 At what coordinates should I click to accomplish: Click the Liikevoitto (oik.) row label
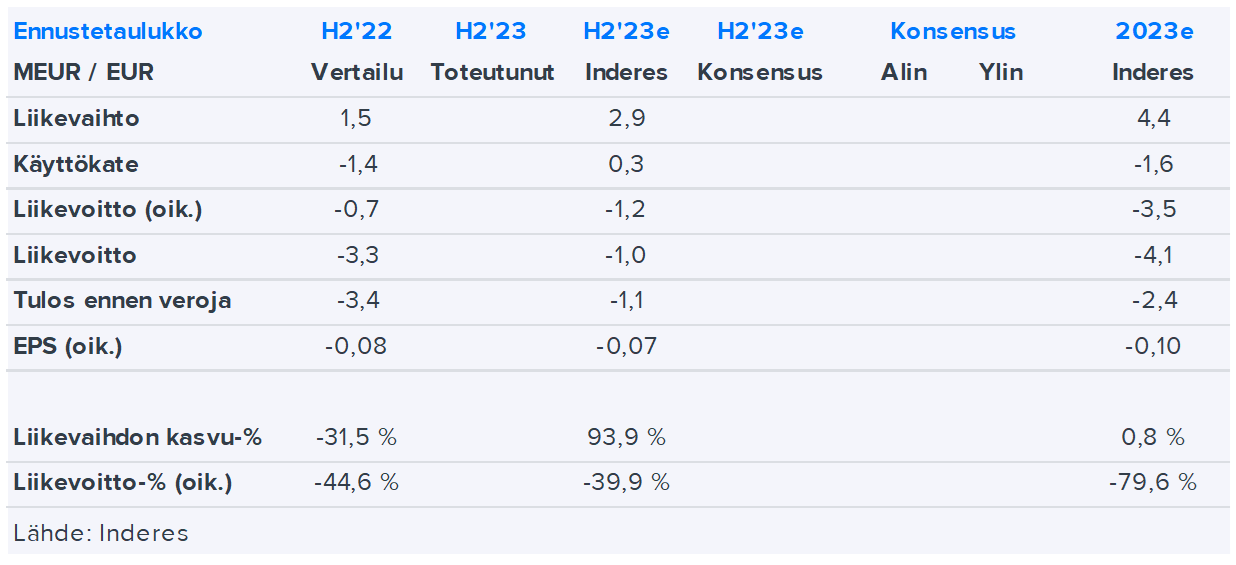tap(109, 210)
